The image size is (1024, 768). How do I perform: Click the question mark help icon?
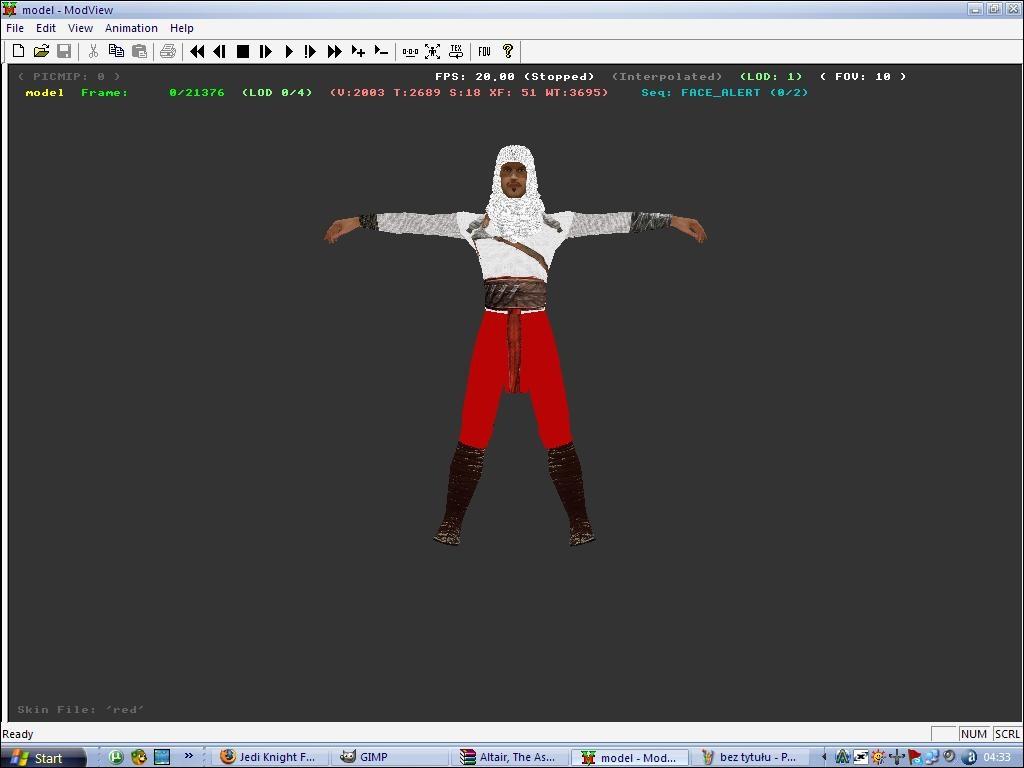(507, 51)
